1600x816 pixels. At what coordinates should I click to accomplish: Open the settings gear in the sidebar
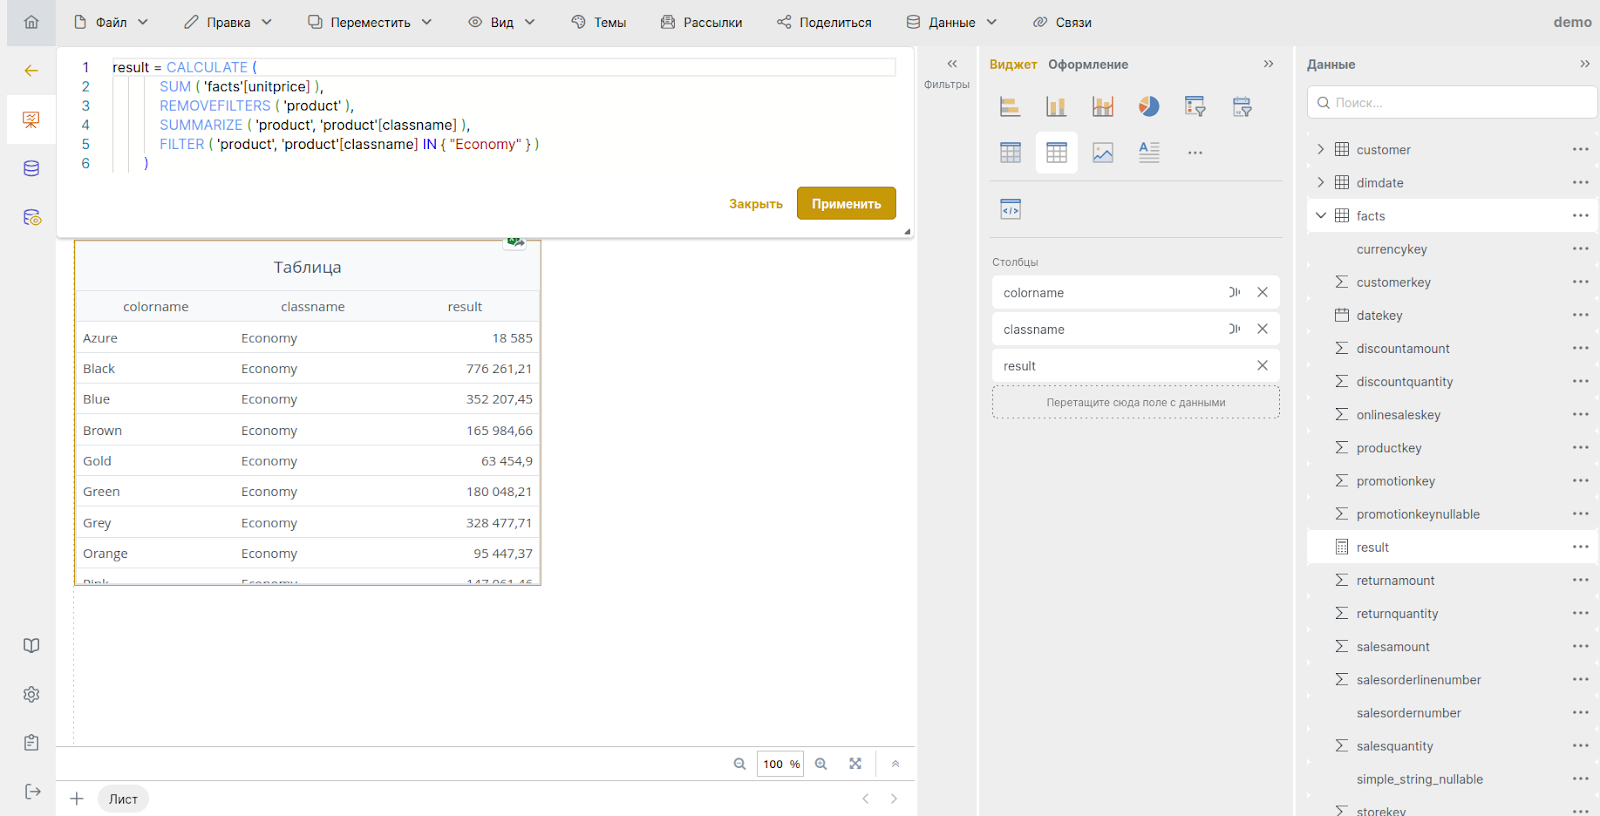31,694
